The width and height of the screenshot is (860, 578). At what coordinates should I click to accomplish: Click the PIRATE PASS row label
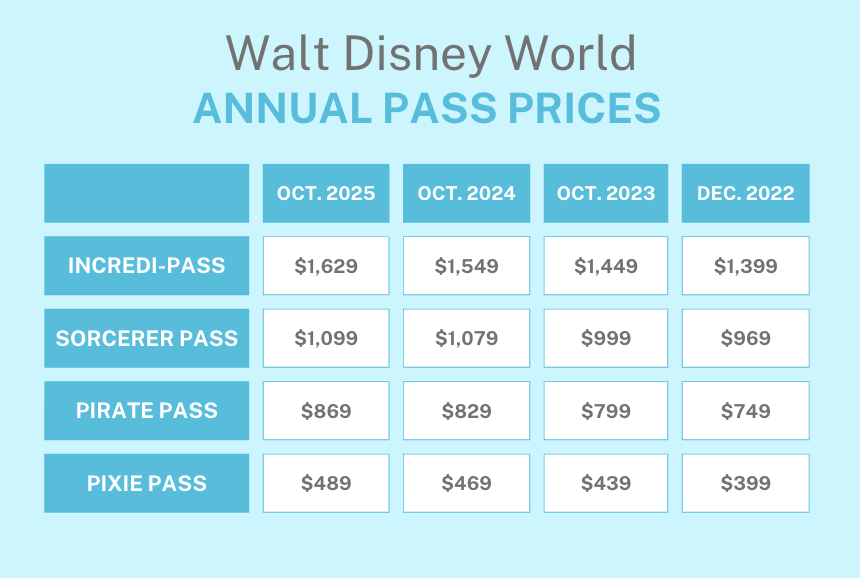coord(147,411)
